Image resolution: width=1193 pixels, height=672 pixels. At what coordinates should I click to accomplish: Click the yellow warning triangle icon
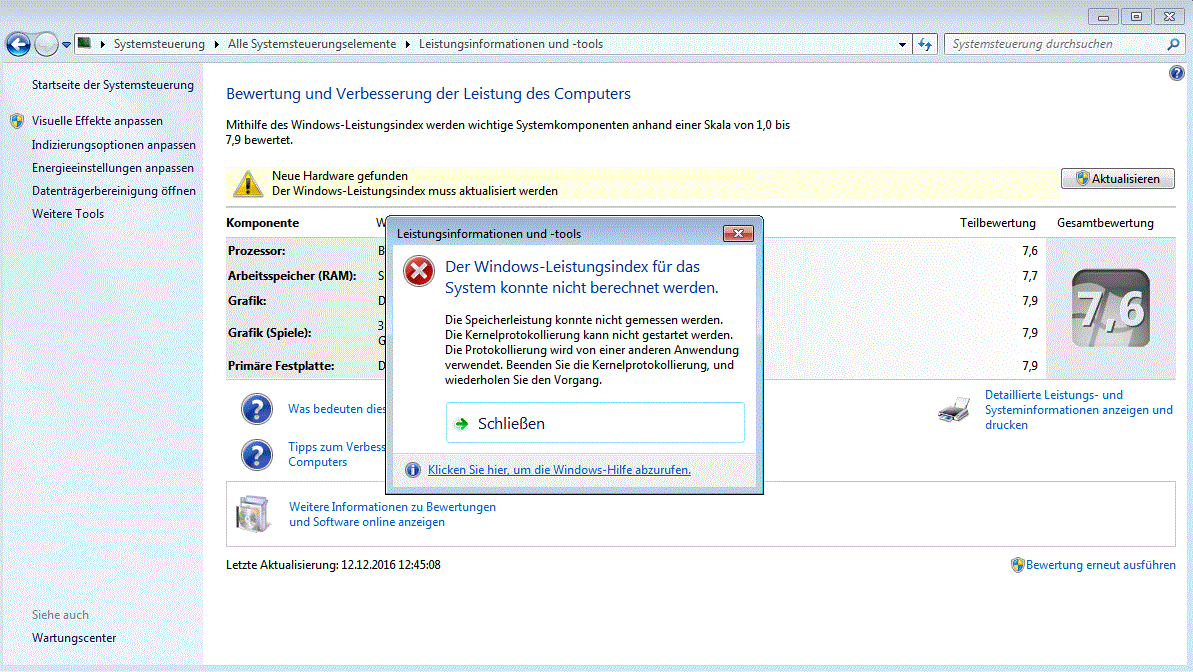pyautogui.click(x=246, y=182)
